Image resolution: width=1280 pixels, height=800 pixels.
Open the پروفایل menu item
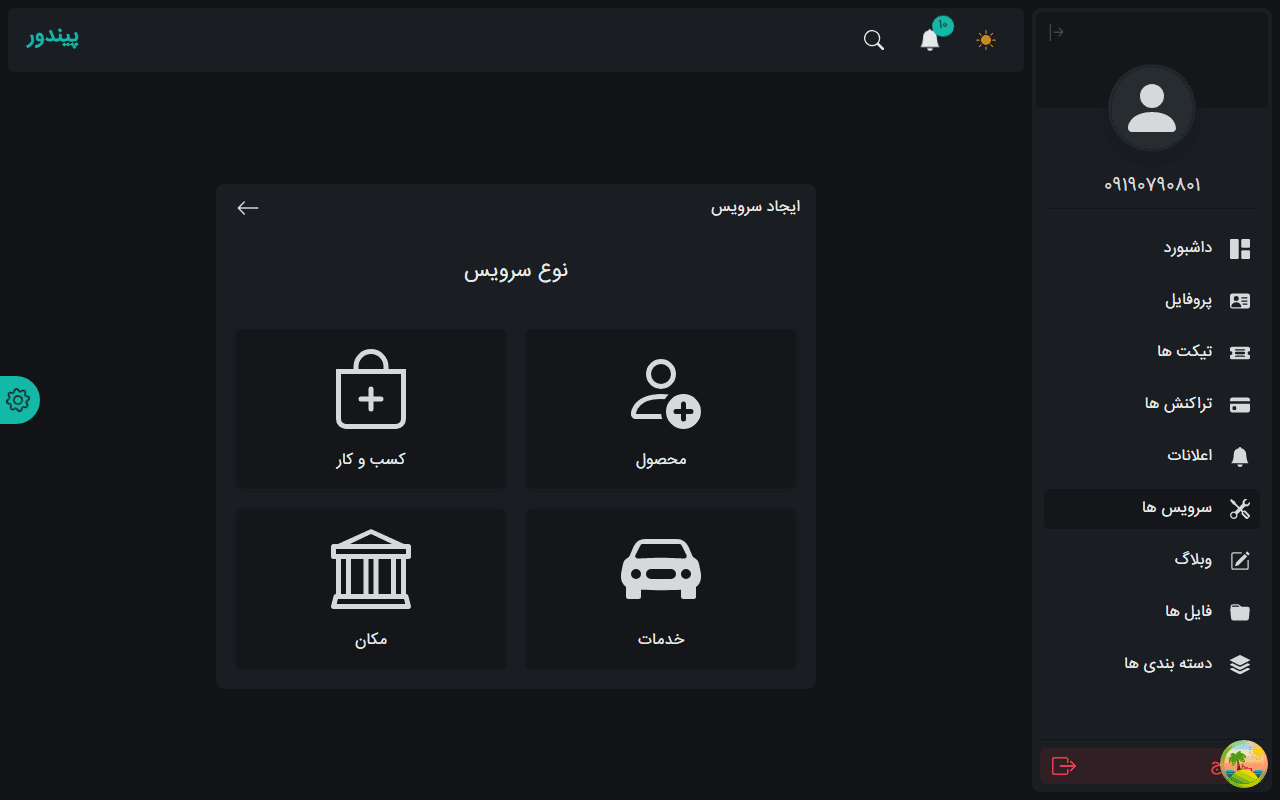click(1152, 301)
